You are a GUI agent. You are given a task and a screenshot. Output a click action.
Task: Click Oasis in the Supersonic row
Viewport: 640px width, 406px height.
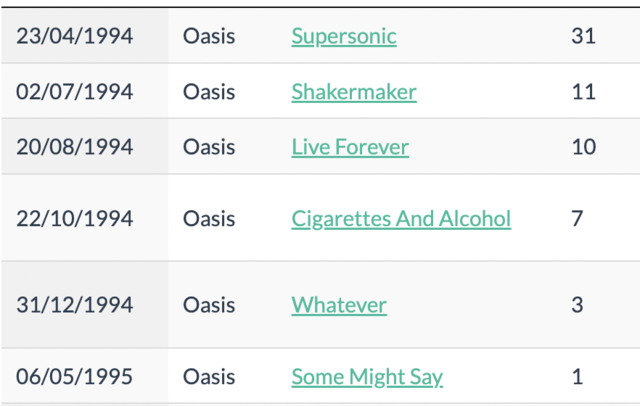tap(209, 36)
